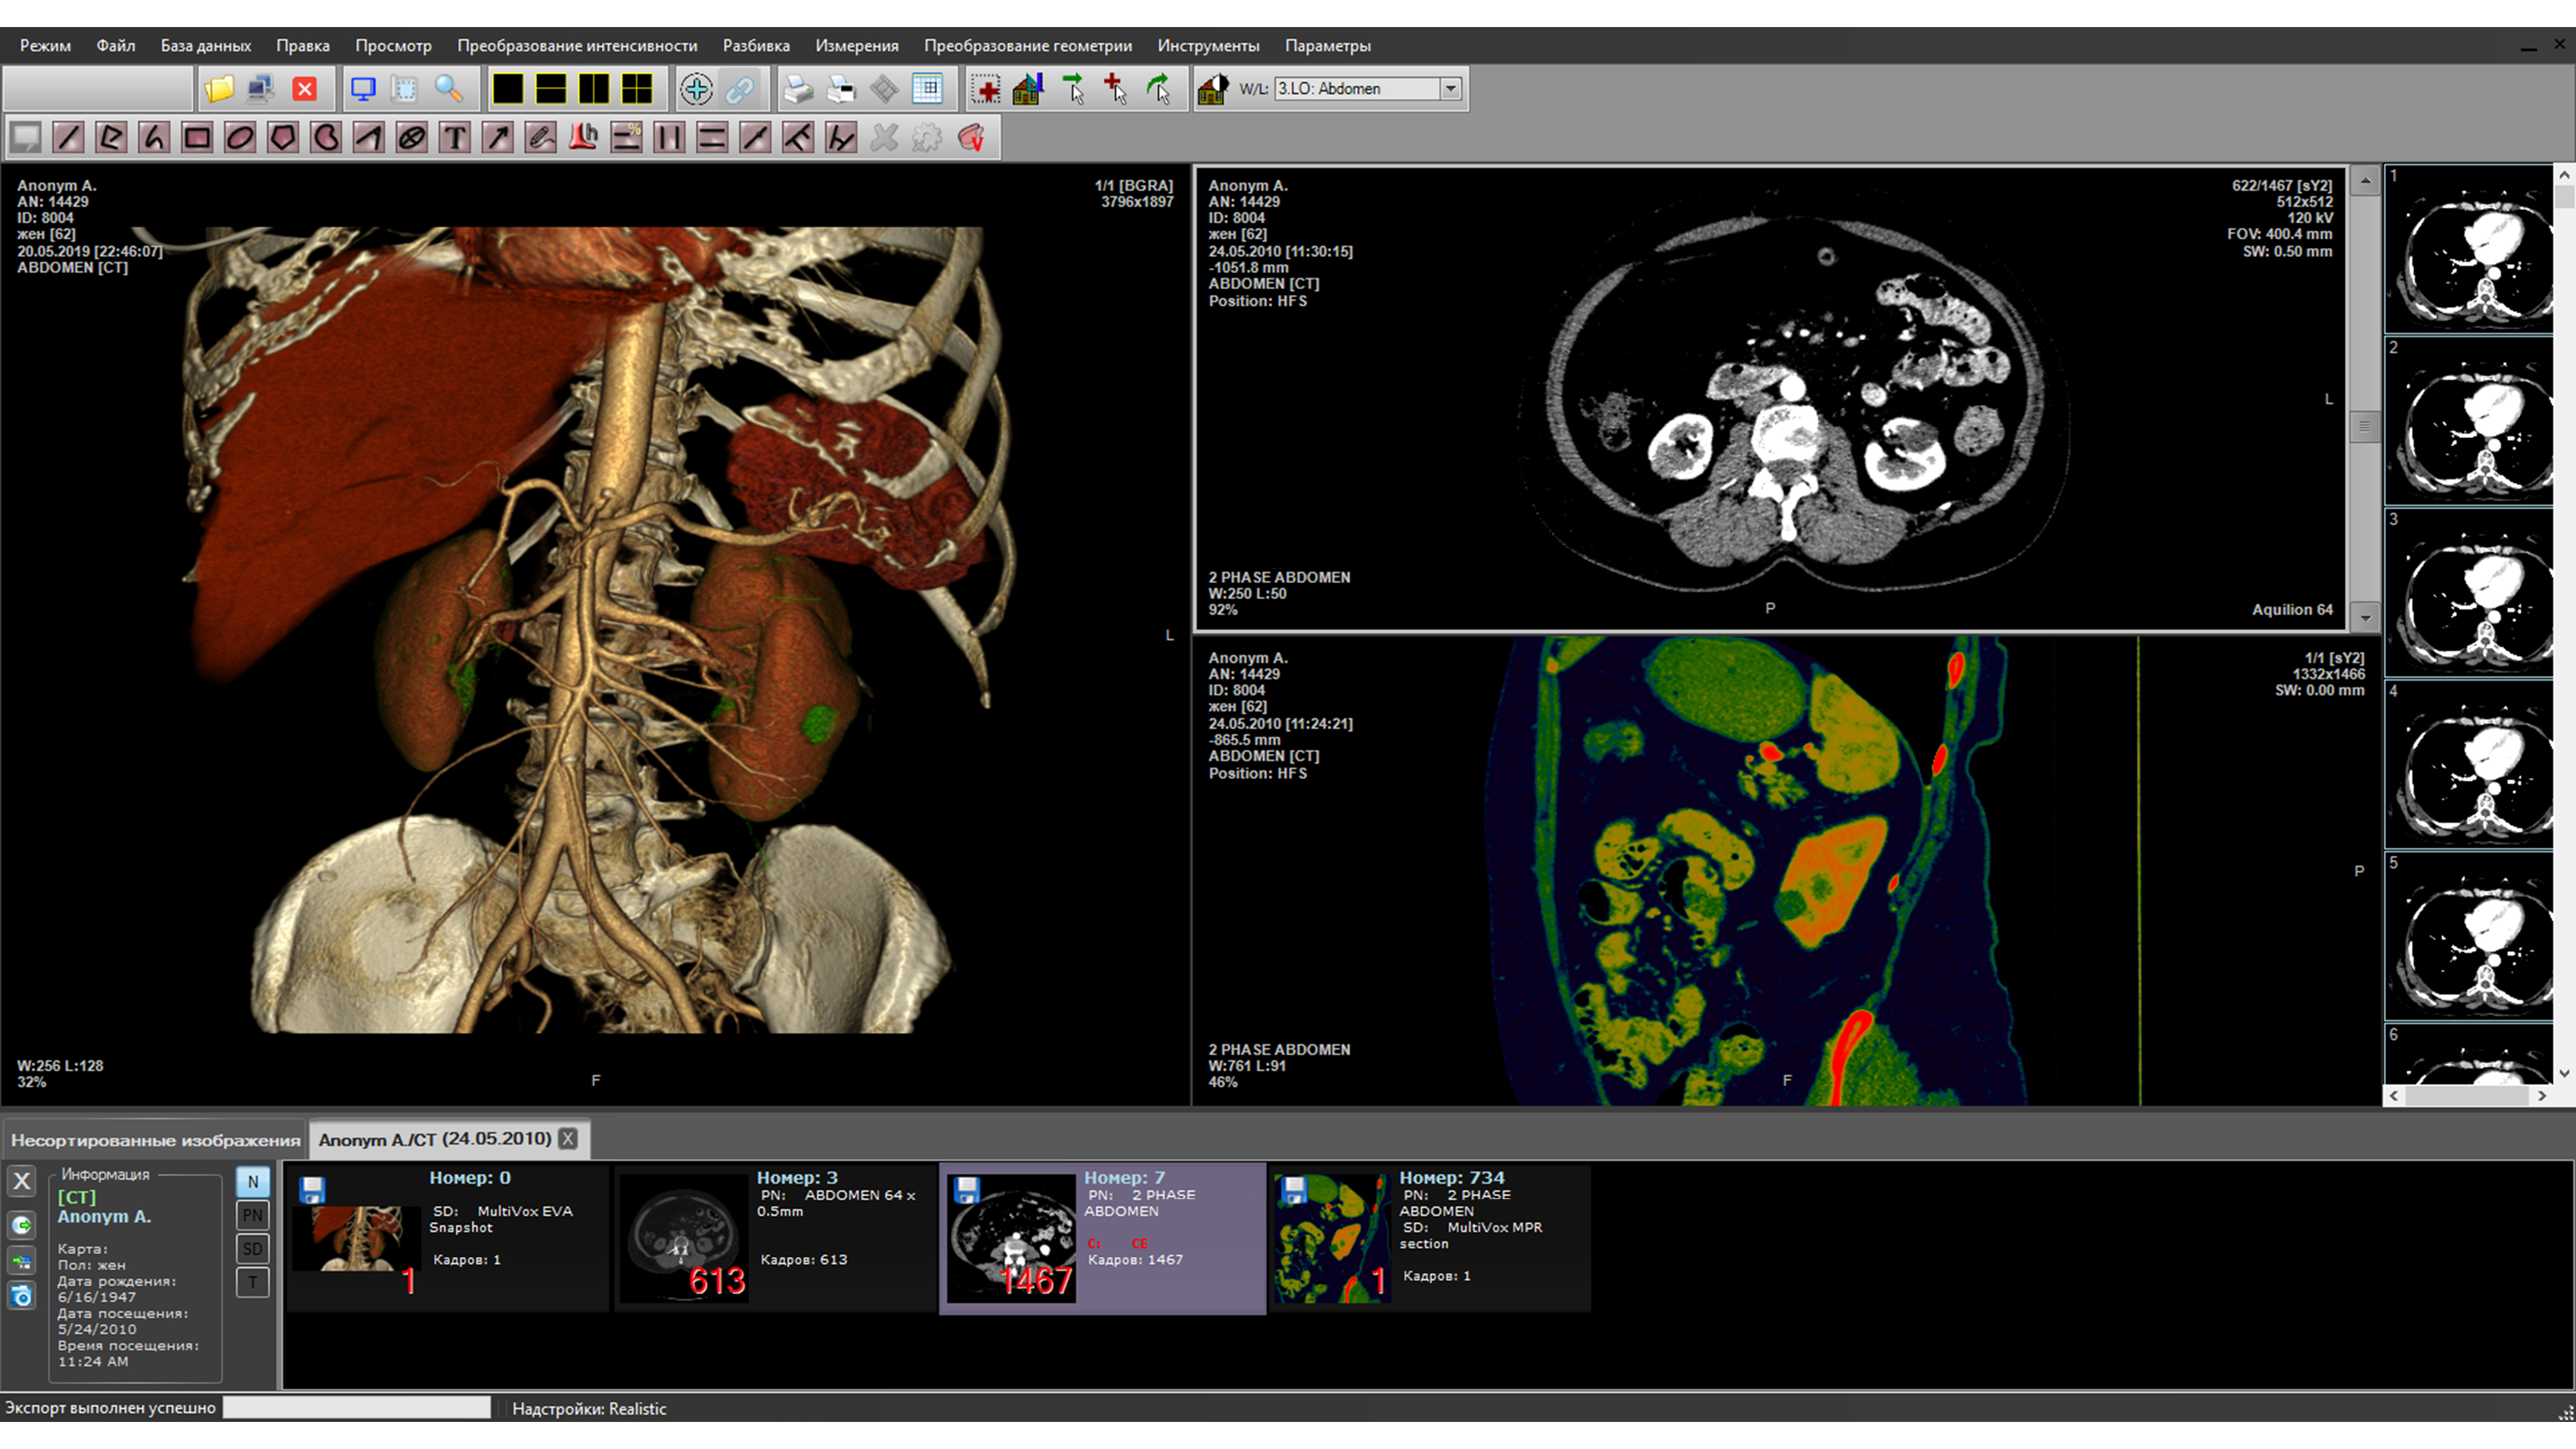
Task: Click the dashed selection with red cross icon
Action: (986, 89)
